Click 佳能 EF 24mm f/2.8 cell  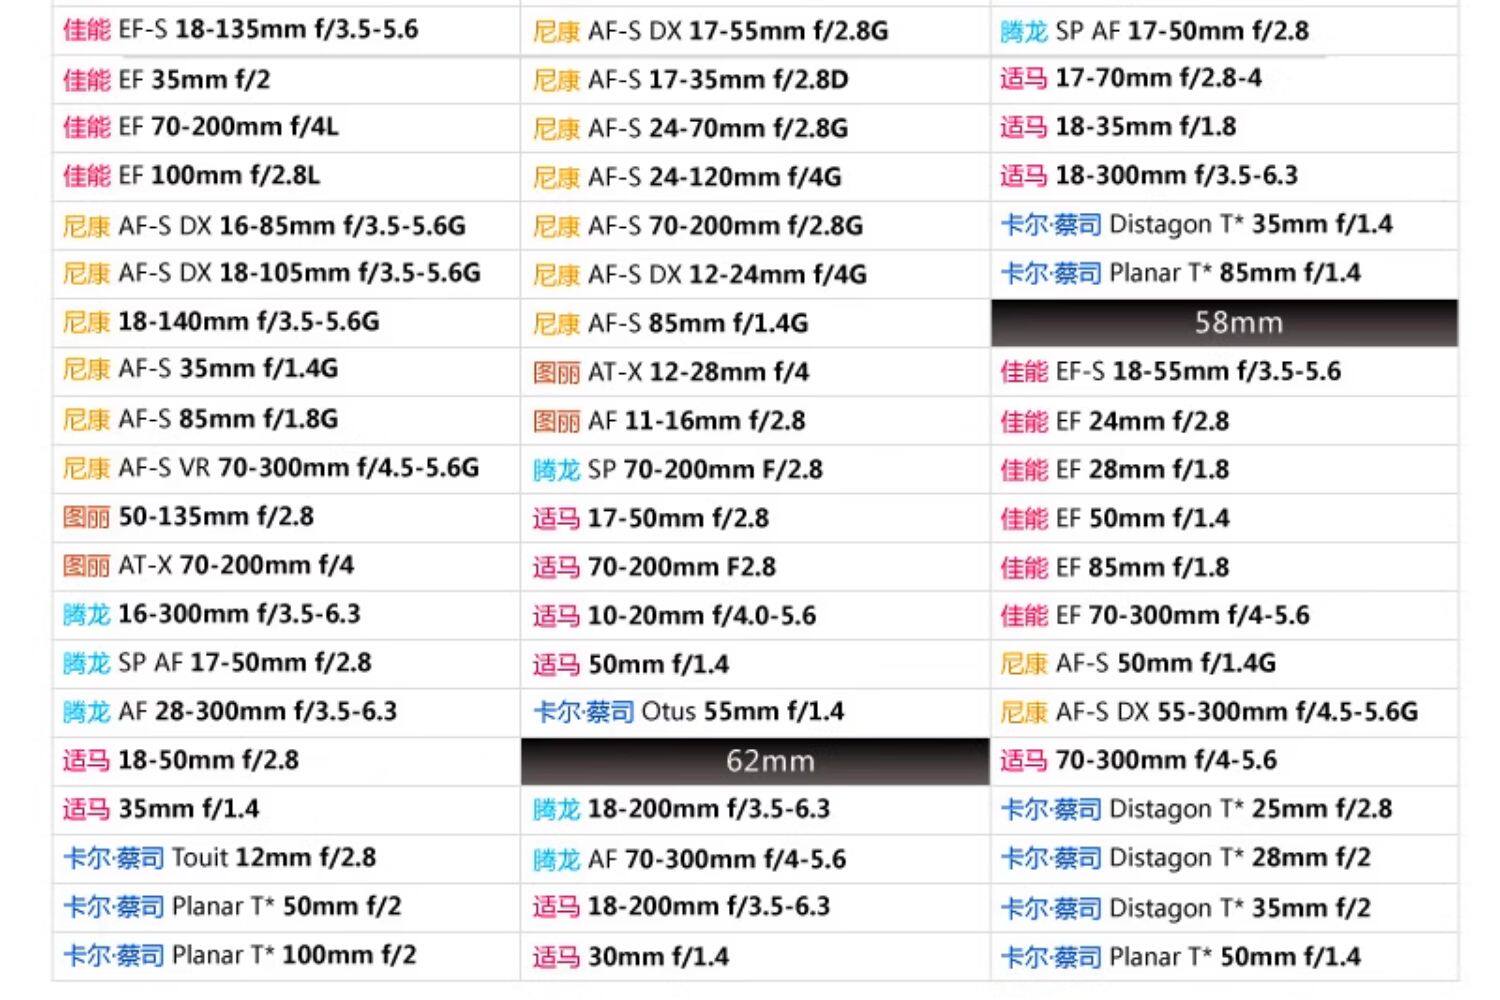pos(1224,420)
